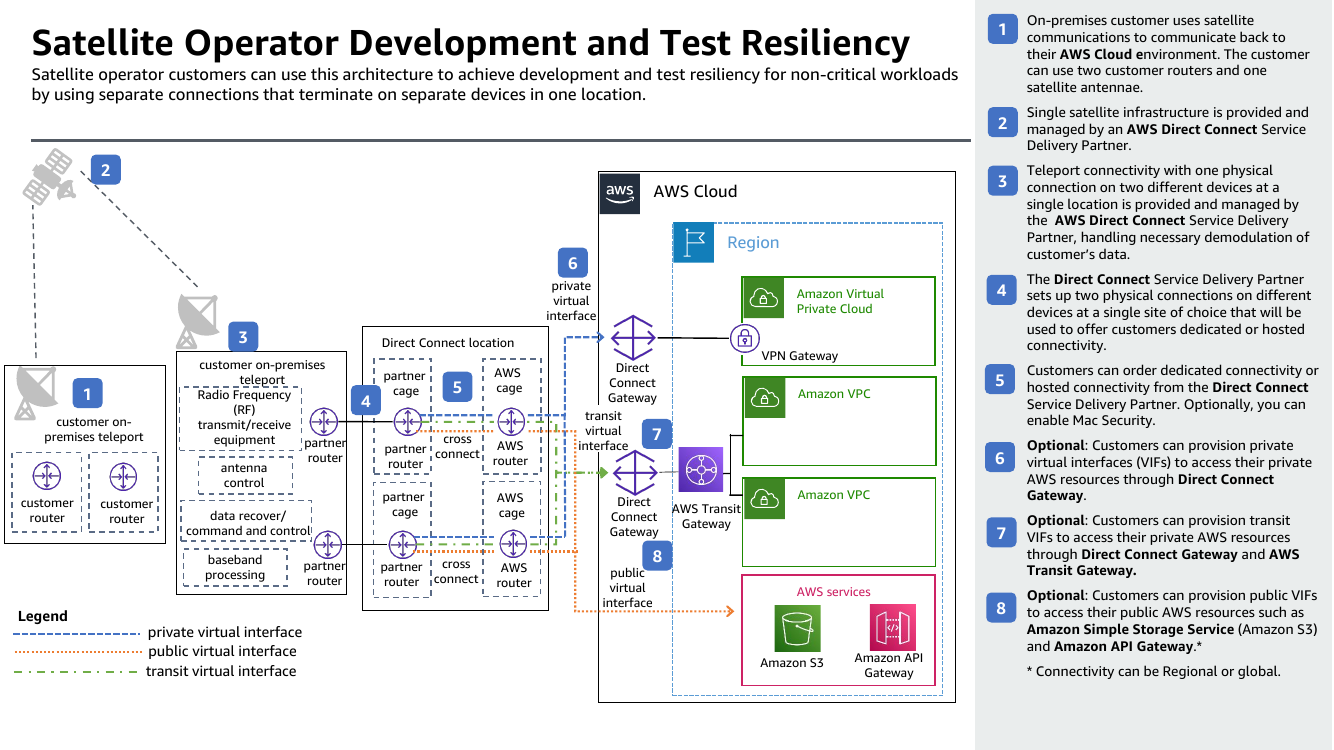Click "public virtual interface" text in the legend
This screenshot has width=1334, height=750.
coord(222,651)
